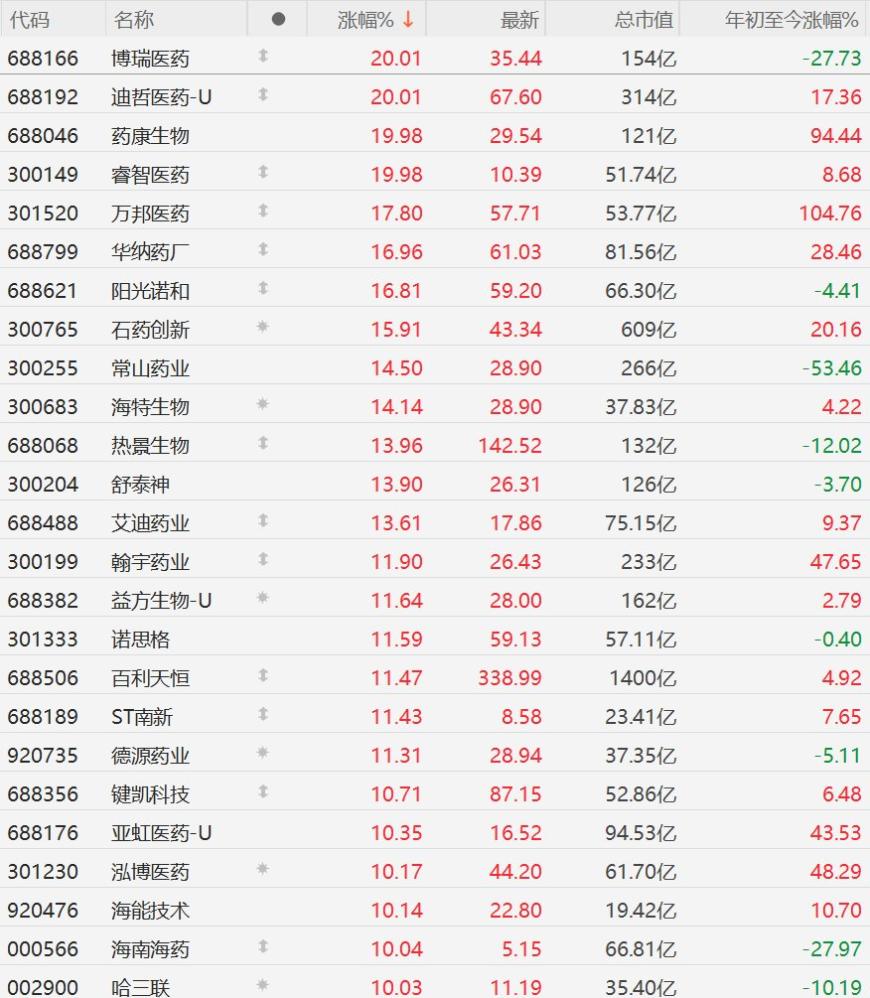This screenshot has width=870, height=998.
Task: Sort by the 总市值 column header
Action: [x=644, y=20]
